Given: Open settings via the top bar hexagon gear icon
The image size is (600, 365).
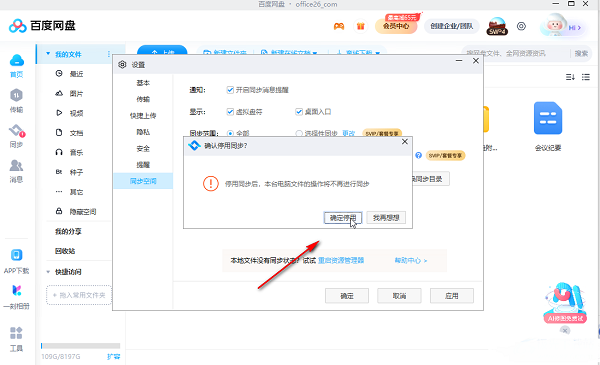Looking at the screenshot, I should (x=521, y=26).
